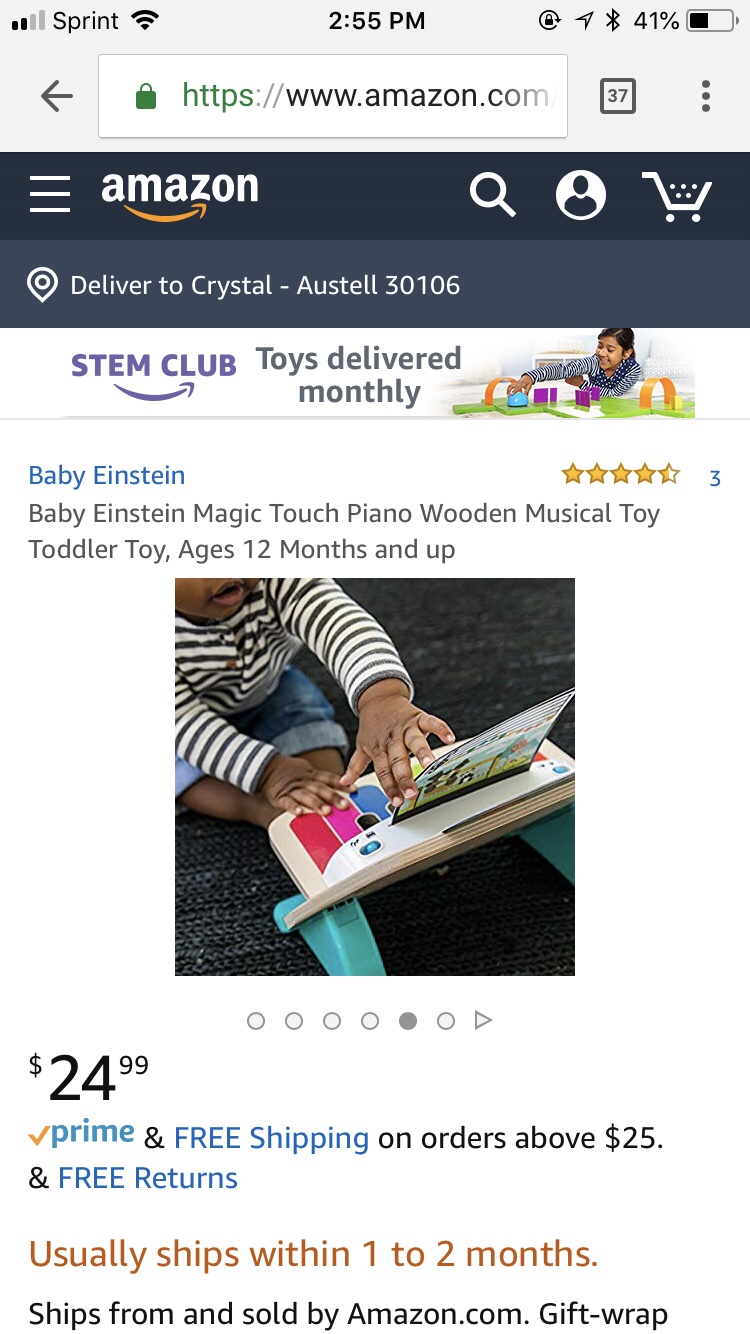This screenshot has height=1334, width=750.
Task: Select the first image carousel dot
Action: 256,1021
